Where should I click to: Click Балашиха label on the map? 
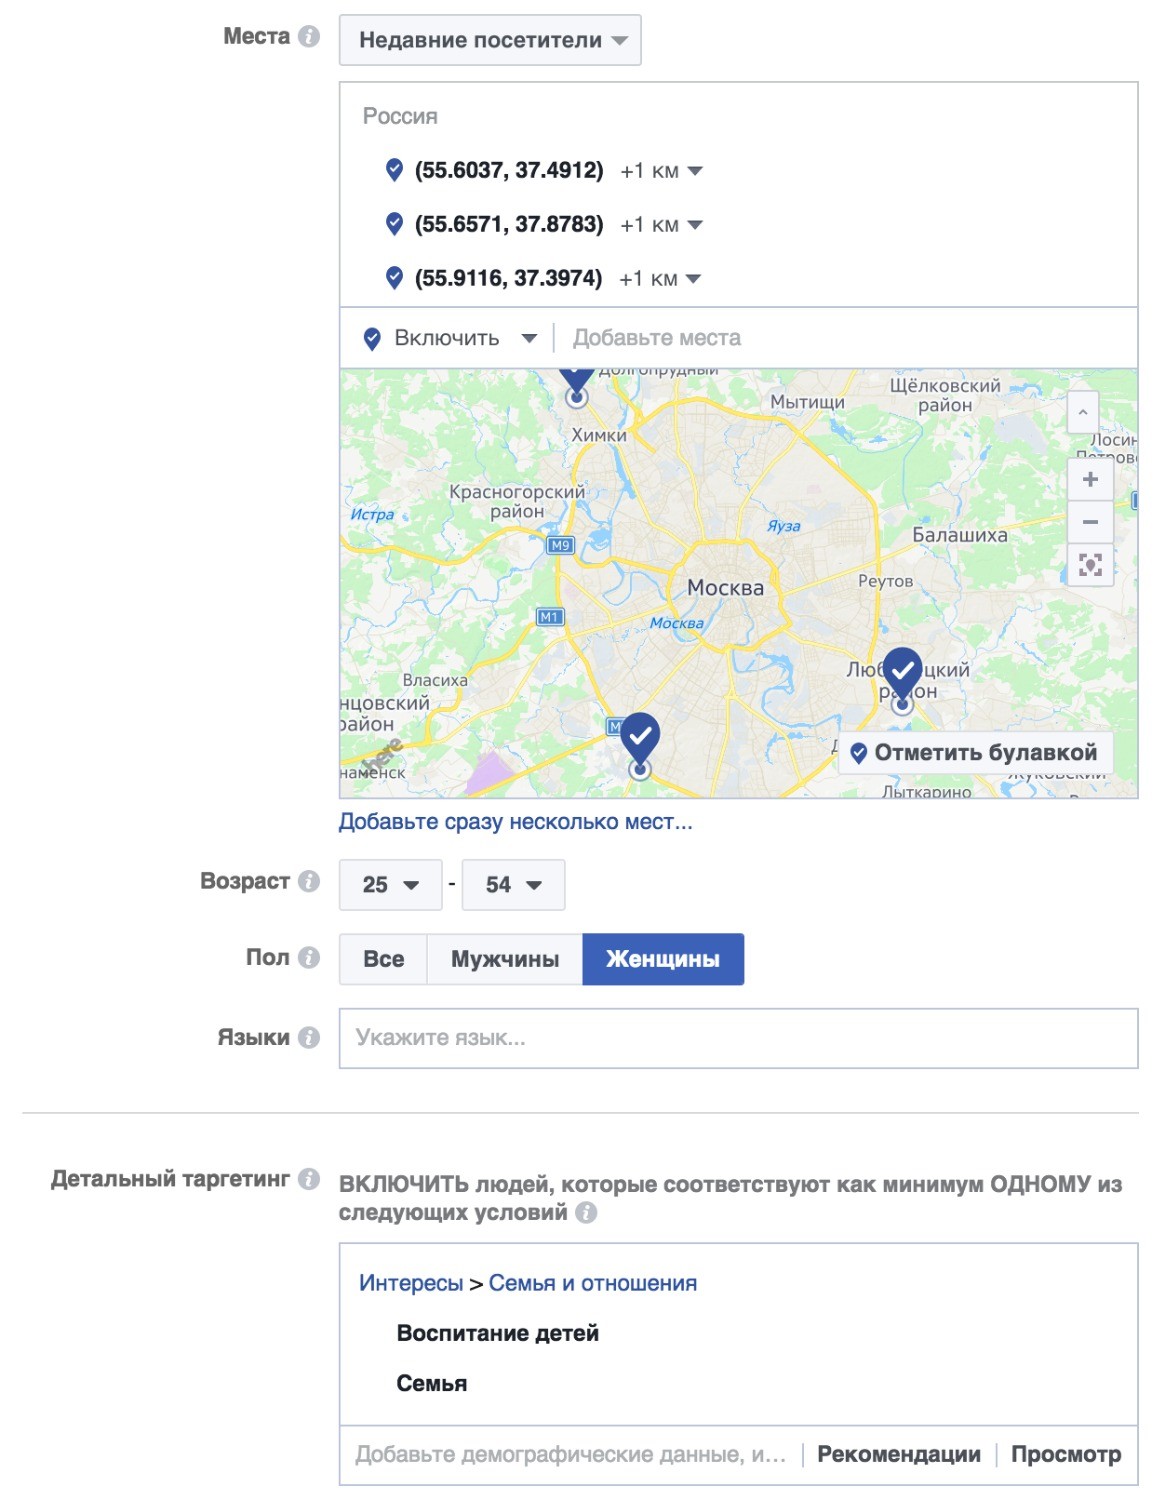point(959,535)
